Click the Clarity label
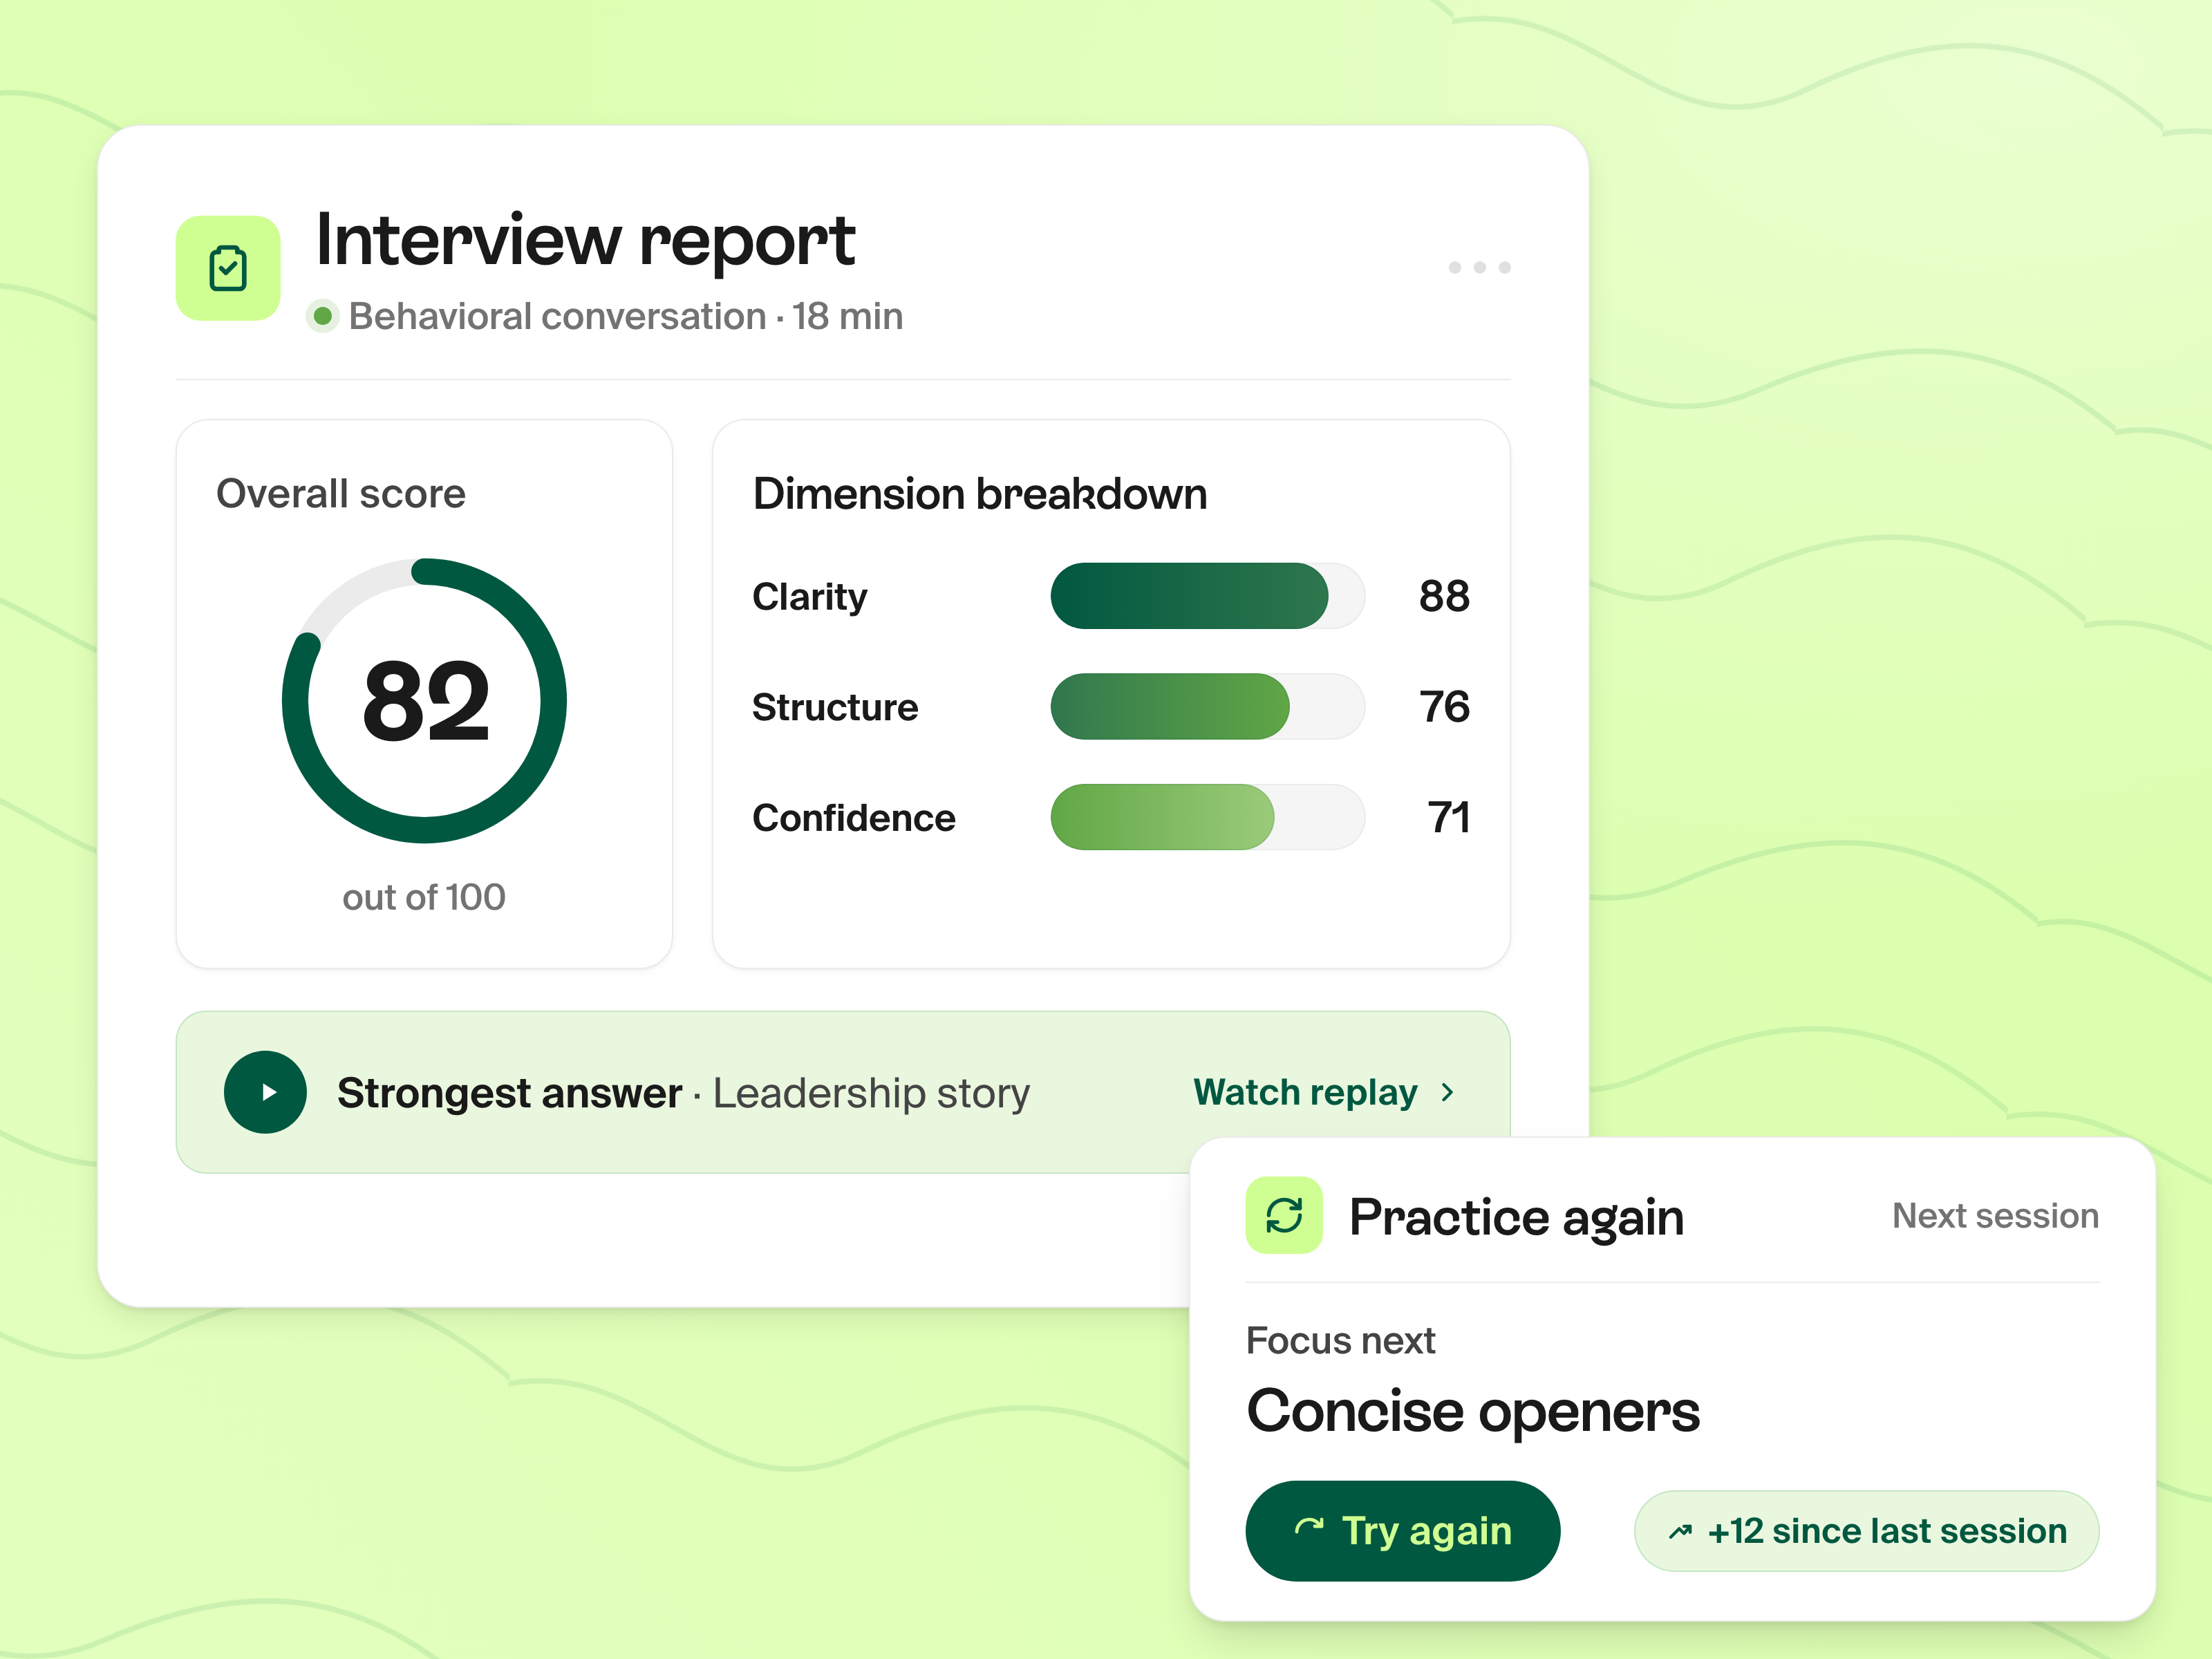This screenshot has height=1659, width=2212. coord(809,597)
